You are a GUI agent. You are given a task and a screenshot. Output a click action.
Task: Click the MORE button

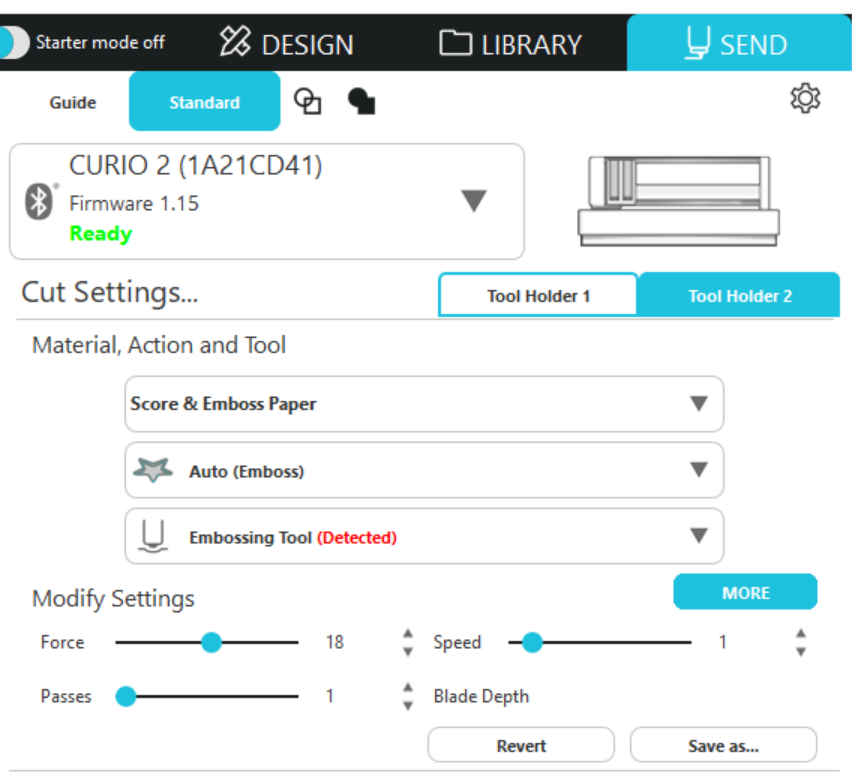pyautogui.click(x=745, y=592)
